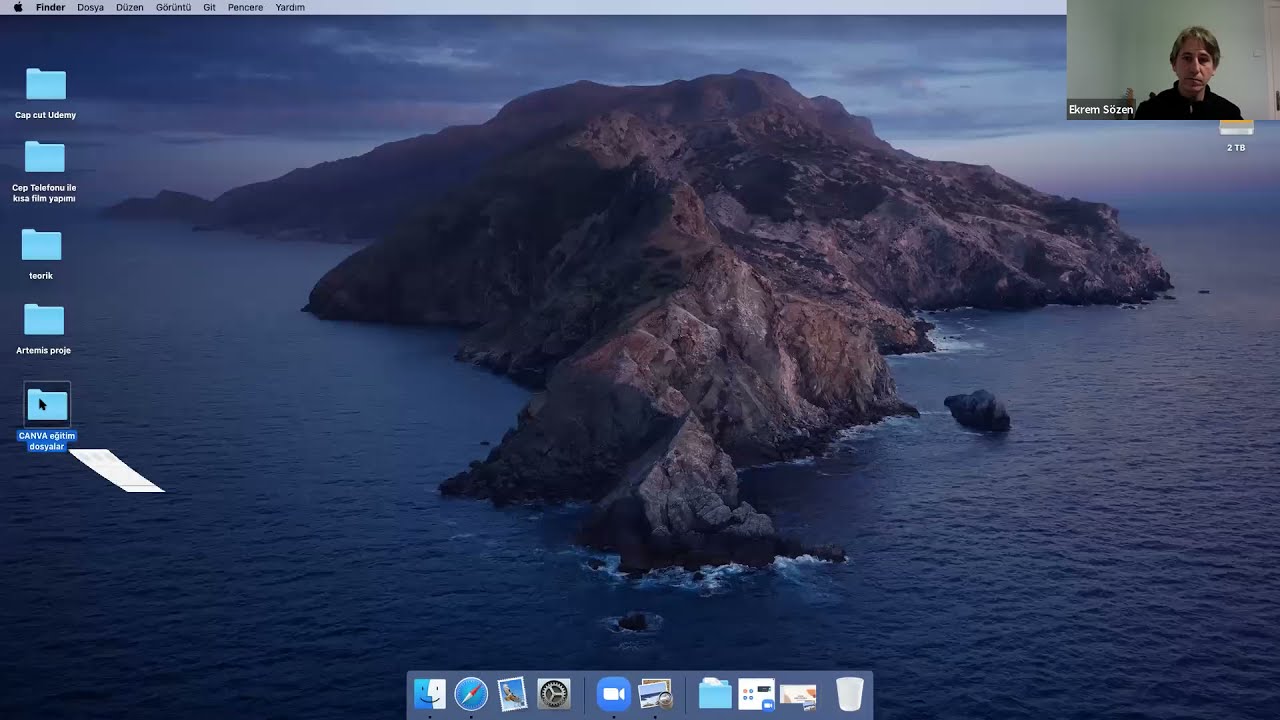Select the Artemis proje folder
This screenshot has height=720, width=1280.
[44, 329]
